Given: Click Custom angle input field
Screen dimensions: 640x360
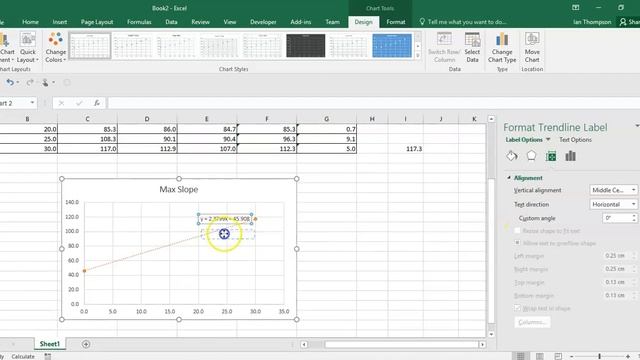Looking at the screenshot, I should [617, 218].
